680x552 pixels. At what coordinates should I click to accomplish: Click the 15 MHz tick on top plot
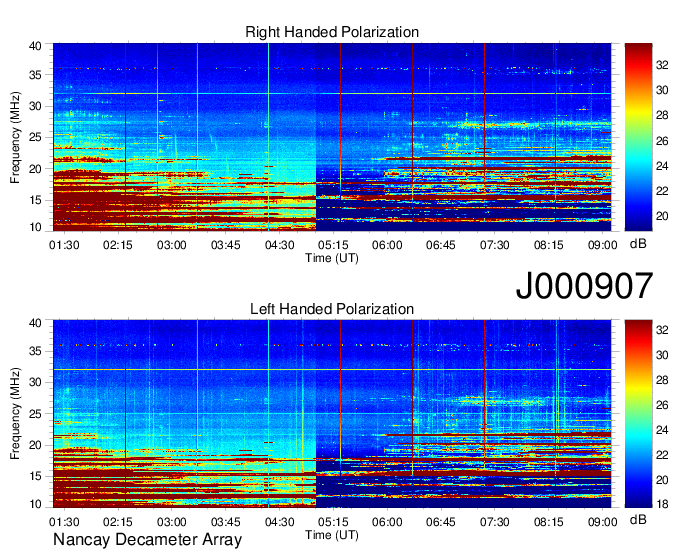tap(35, 200)
